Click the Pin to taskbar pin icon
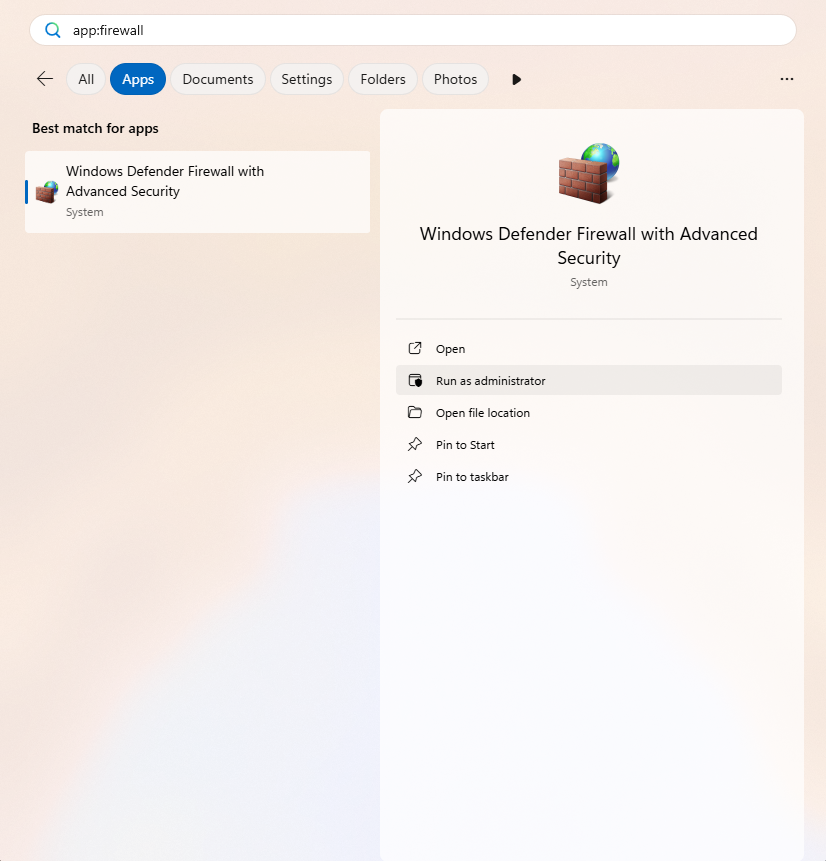826x861 pixels. pyautogui.click(x=415, y=477)
